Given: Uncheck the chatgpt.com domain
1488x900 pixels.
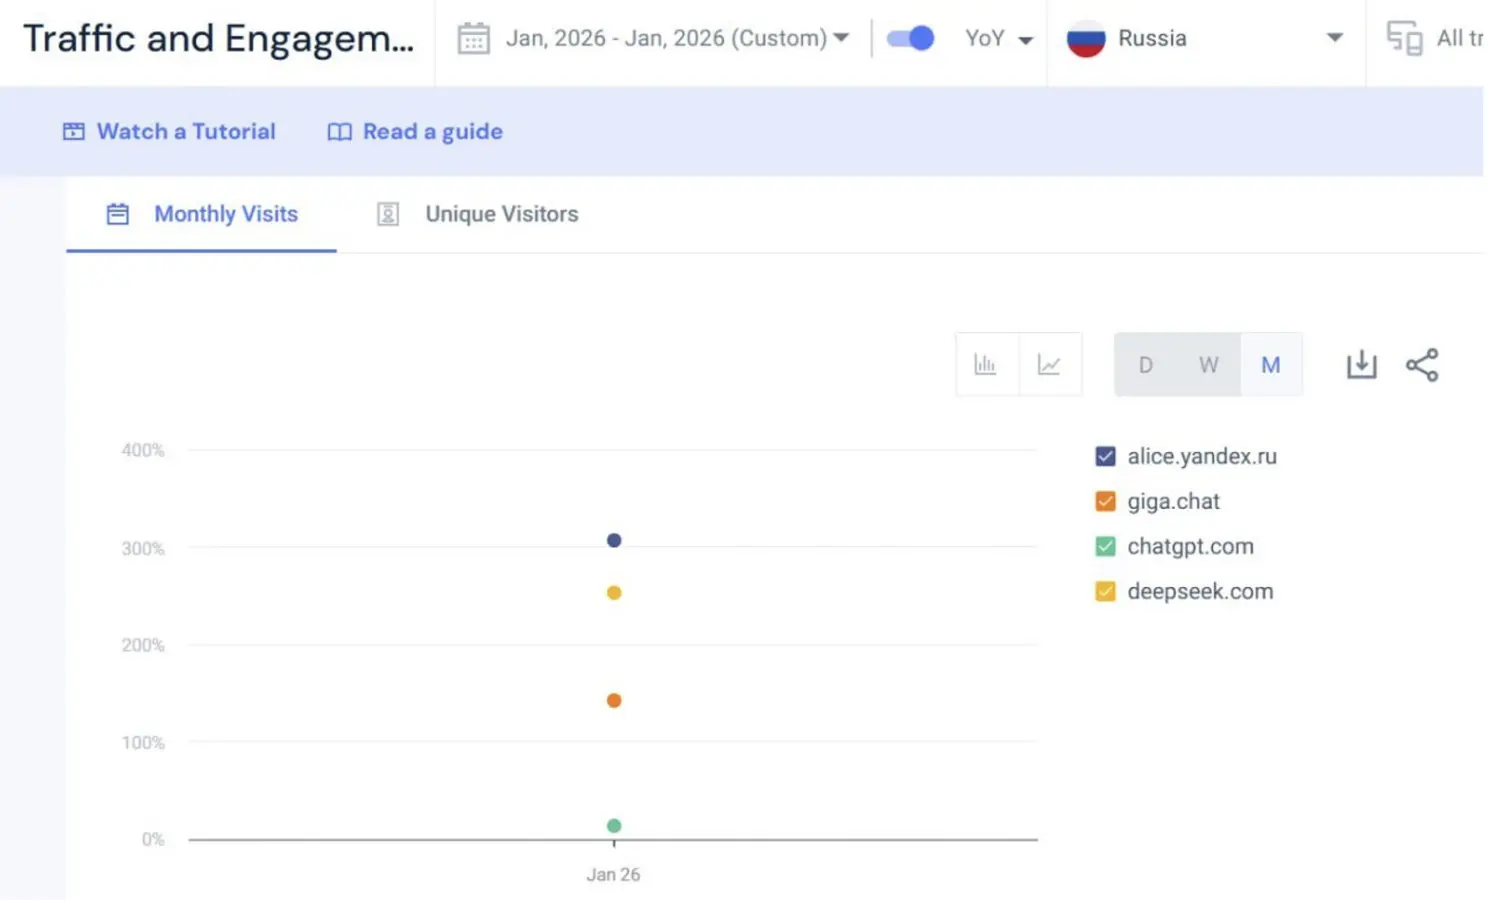Looking at the screenshot, I should coord(1105,546).
